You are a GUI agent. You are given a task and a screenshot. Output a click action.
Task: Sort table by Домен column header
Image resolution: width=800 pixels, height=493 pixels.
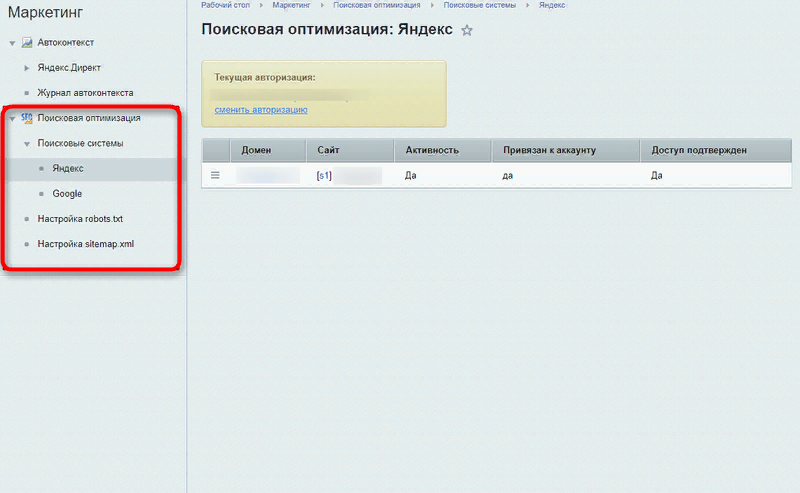tap(257, 150)
